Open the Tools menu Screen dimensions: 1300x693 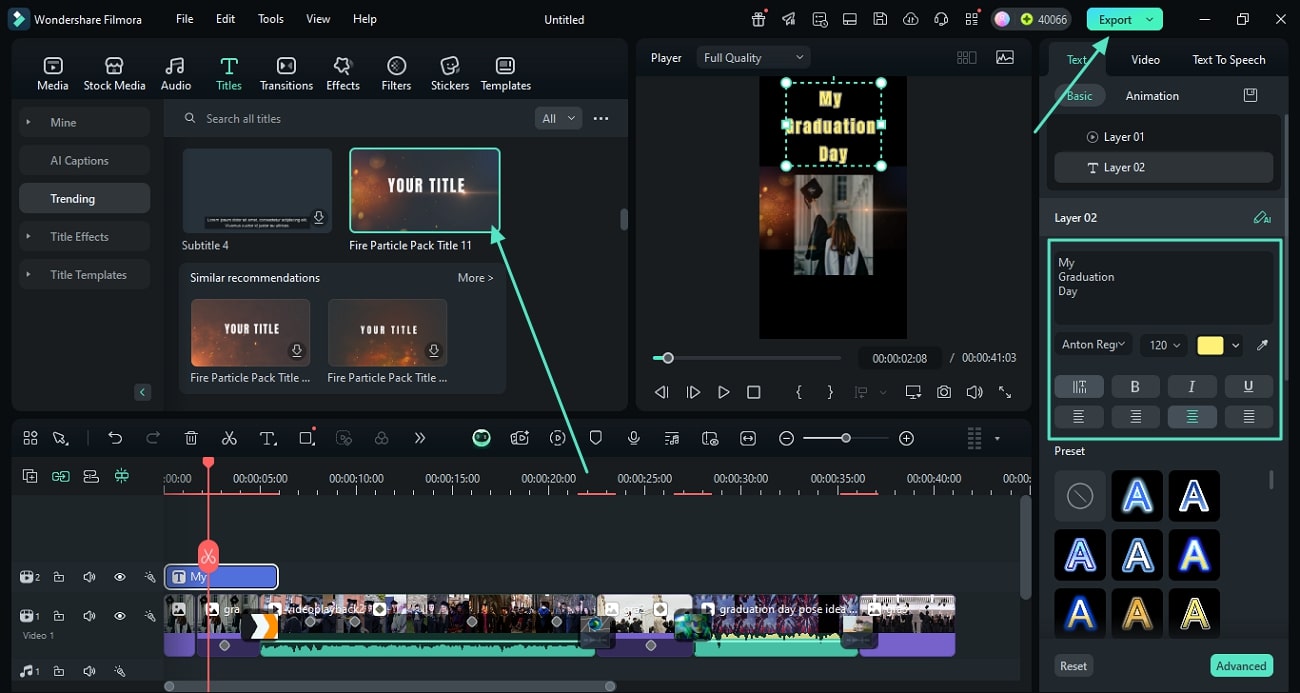click(x=270, y=19)
